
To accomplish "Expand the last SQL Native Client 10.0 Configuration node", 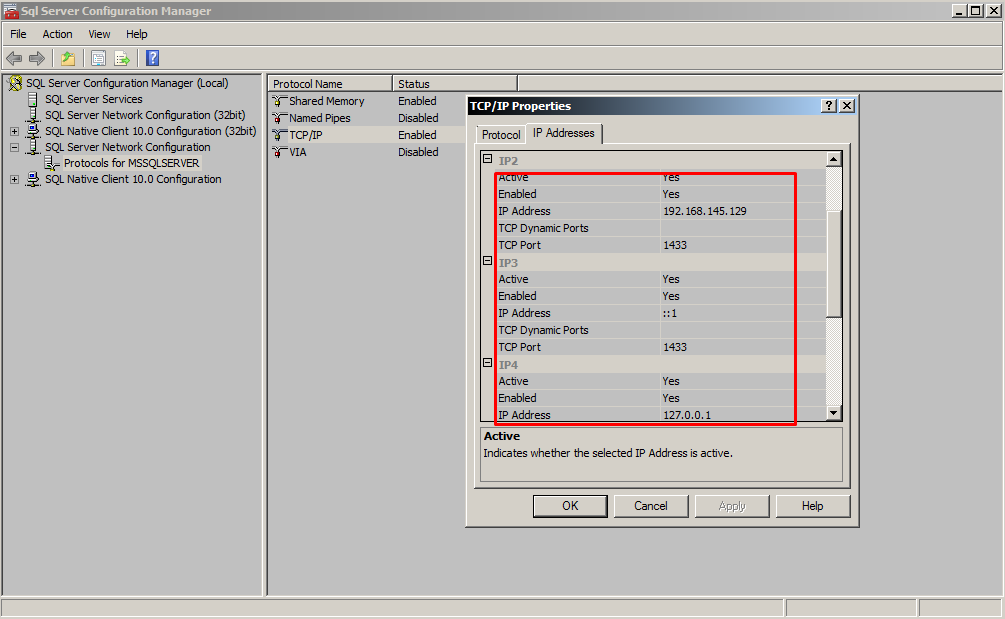I will point(14,179).
